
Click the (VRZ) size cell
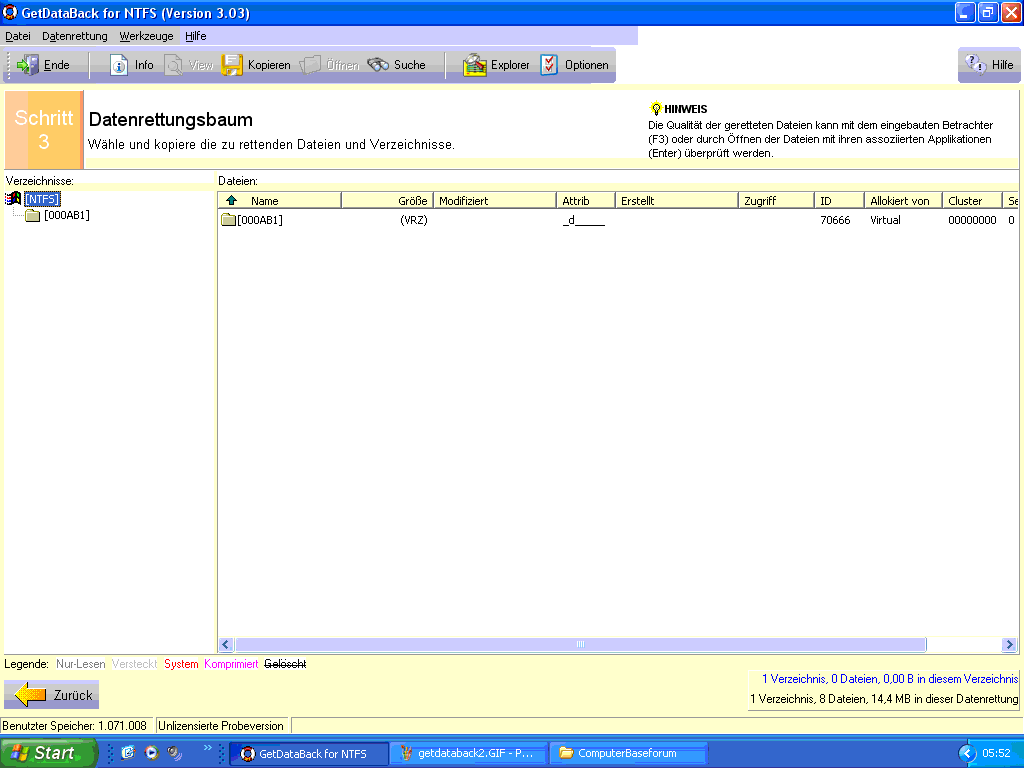tap(413, 220)
